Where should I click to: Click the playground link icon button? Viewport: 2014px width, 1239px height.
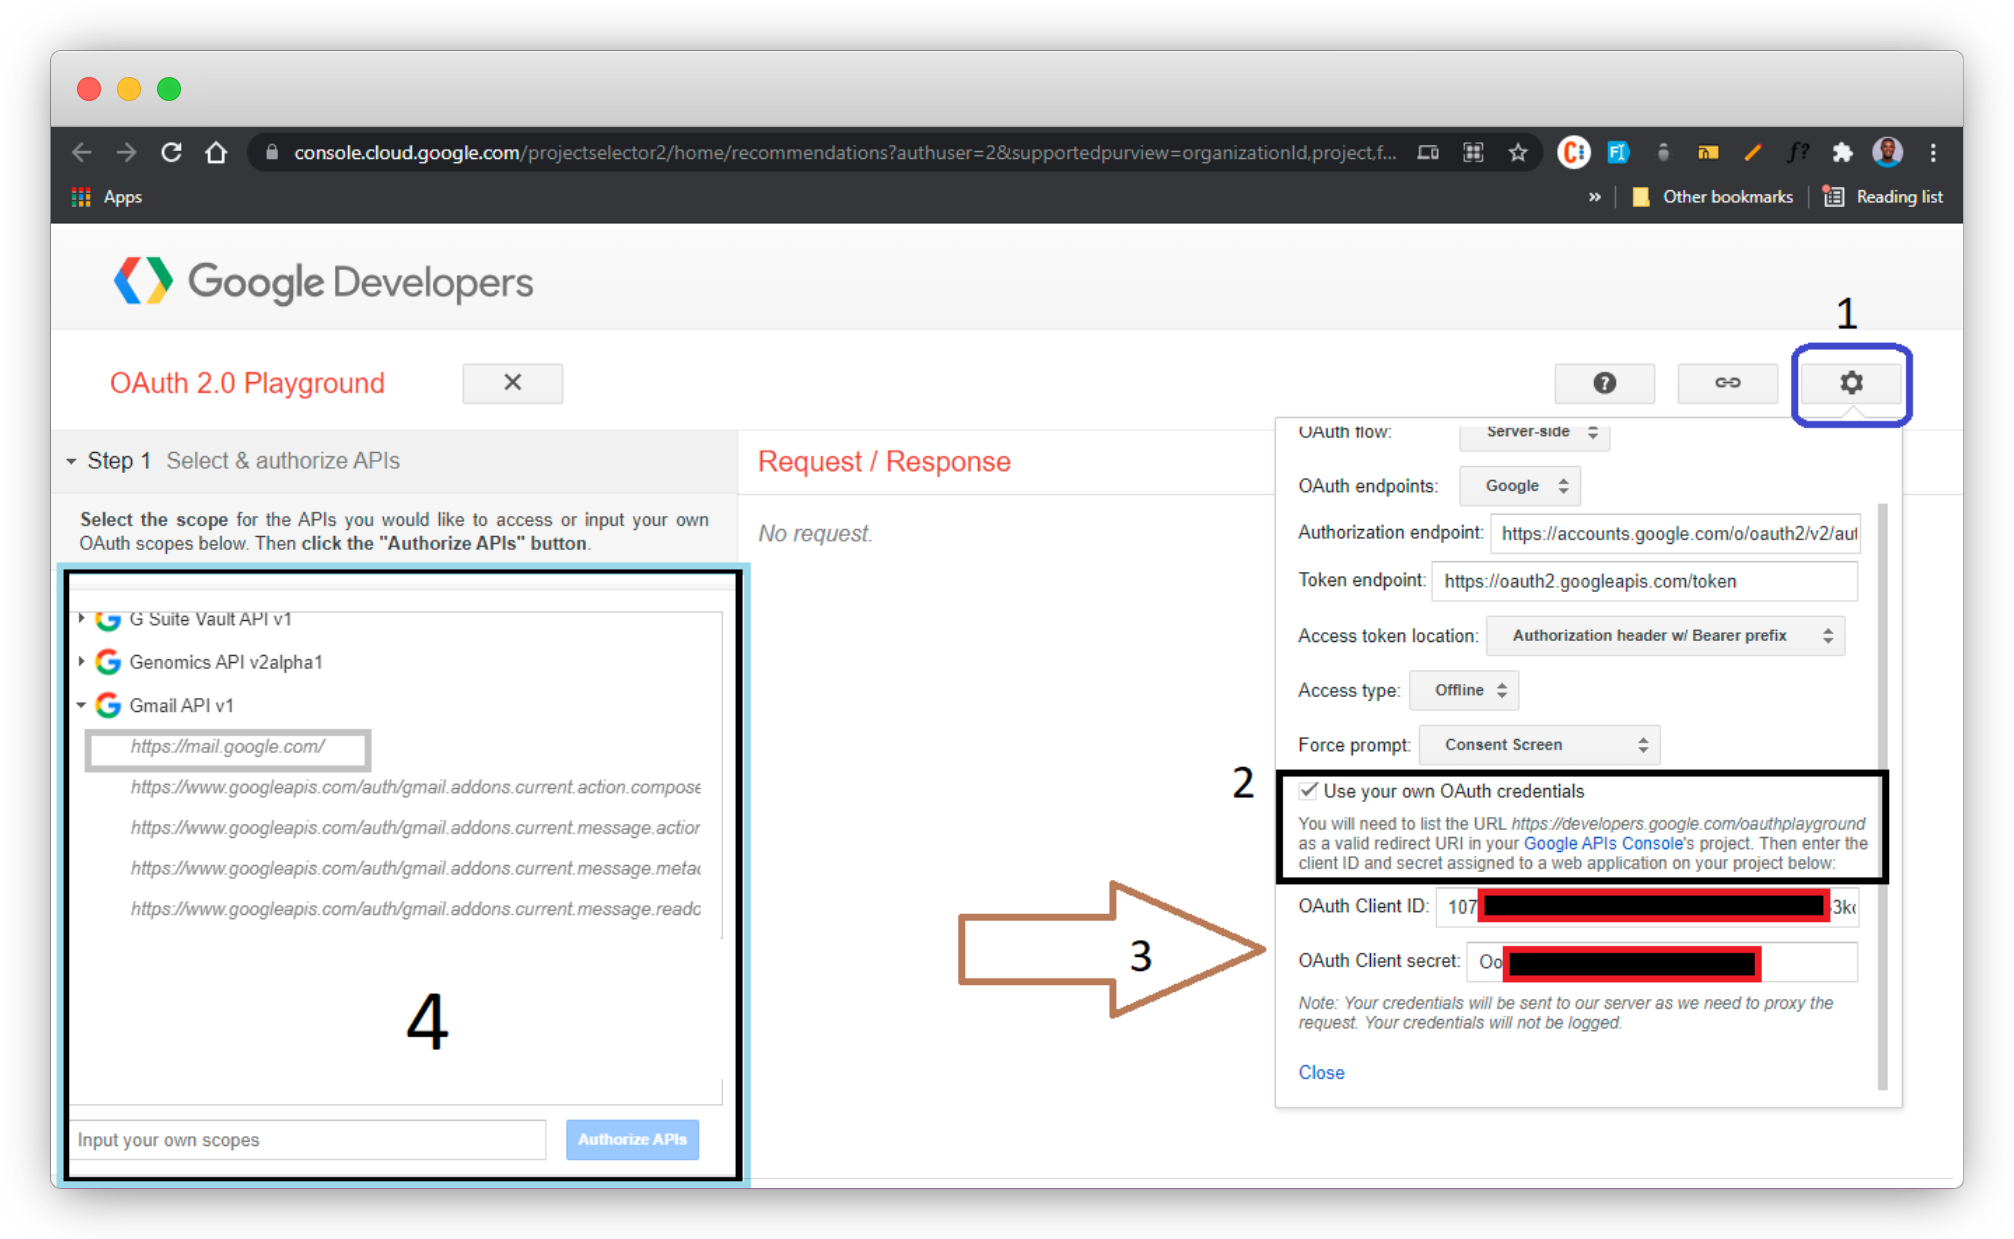coord(1727,383)
